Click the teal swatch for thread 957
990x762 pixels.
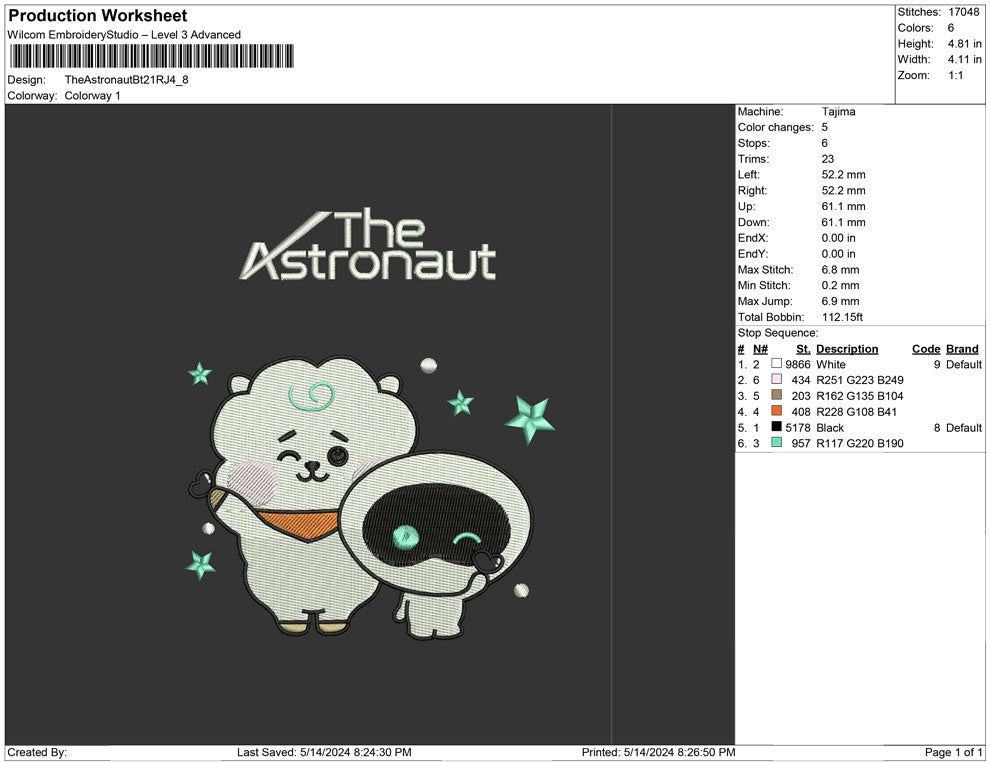777,443
